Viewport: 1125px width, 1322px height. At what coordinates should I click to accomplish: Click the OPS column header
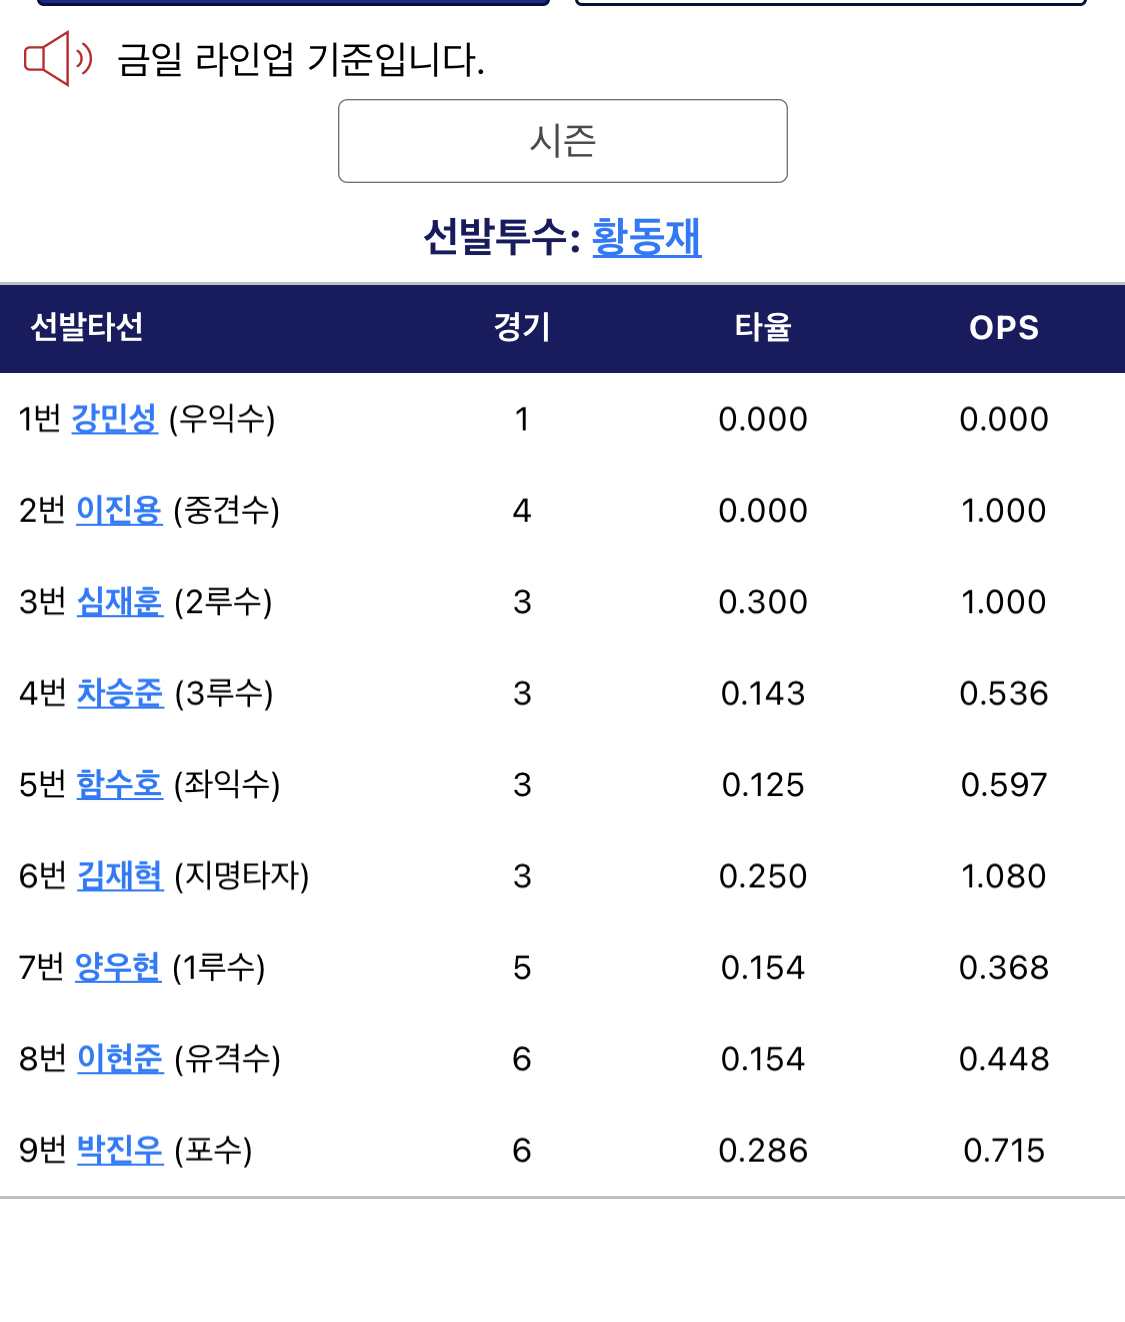click(1004, 327)
